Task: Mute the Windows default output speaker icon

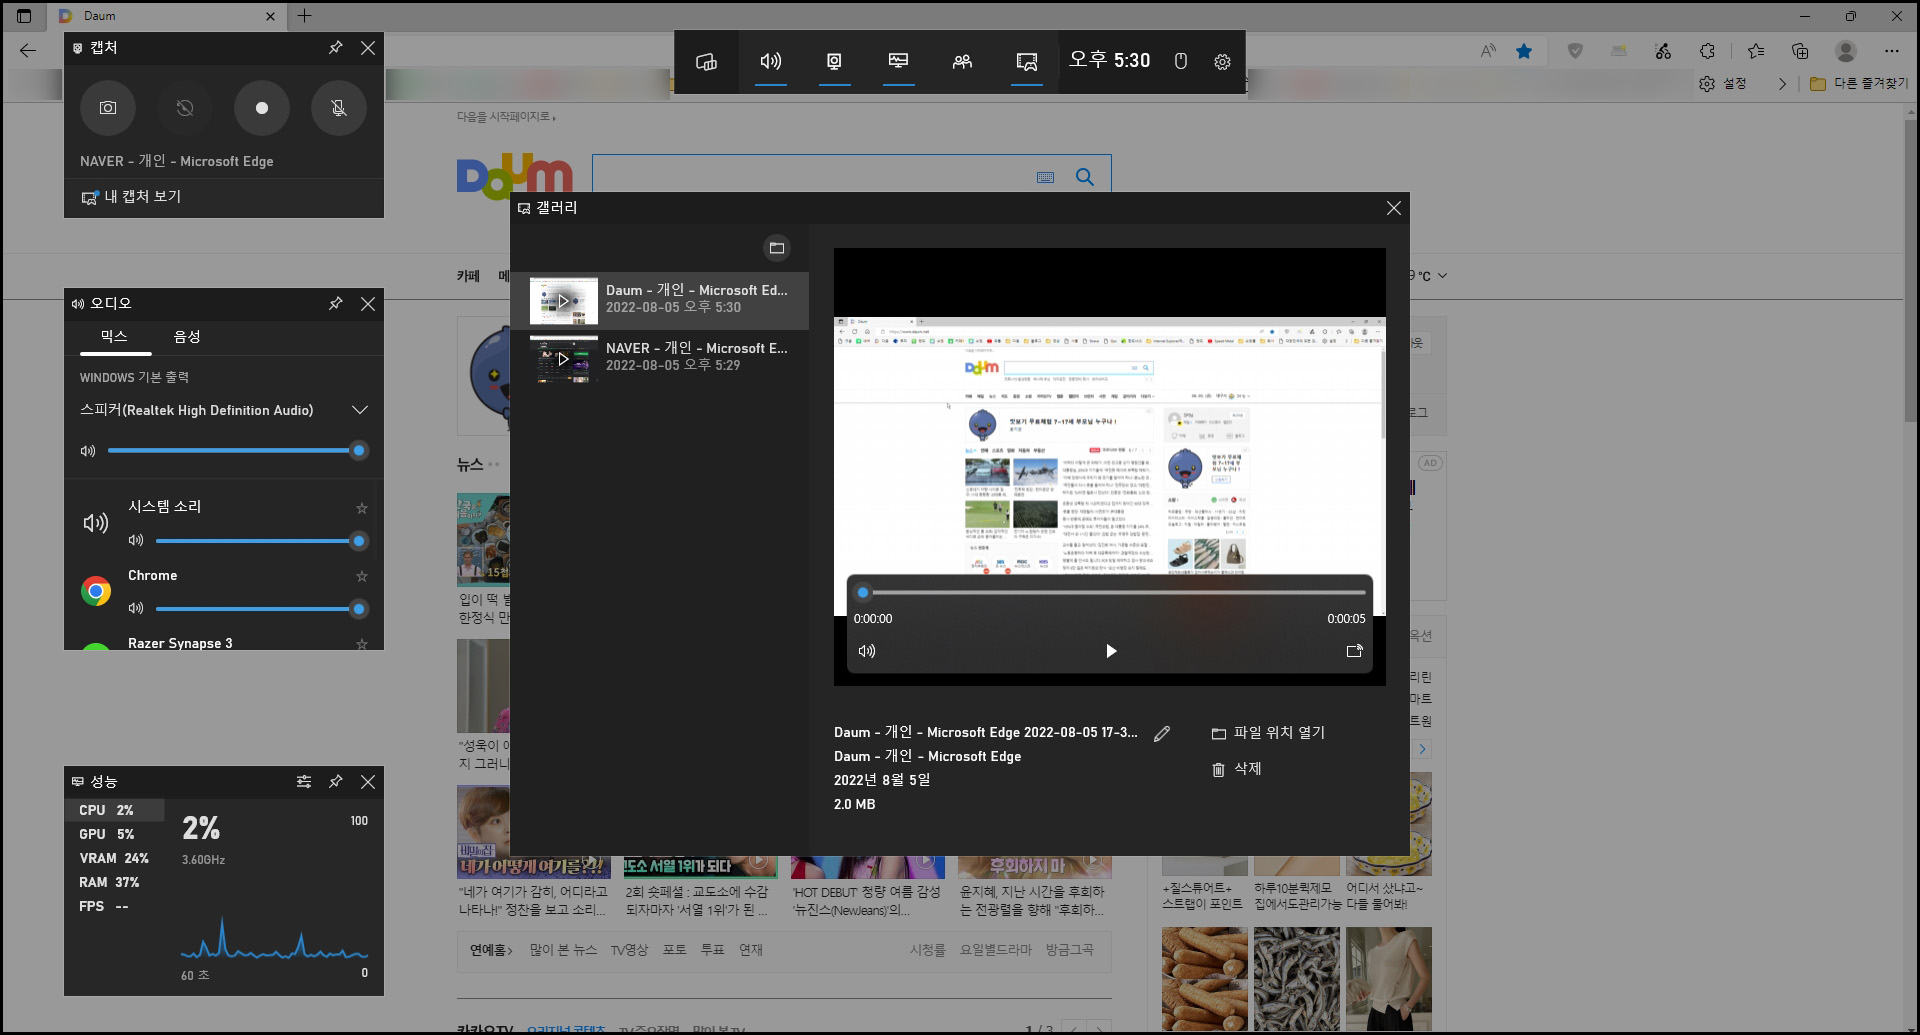Action: click(x=88, y=451)
